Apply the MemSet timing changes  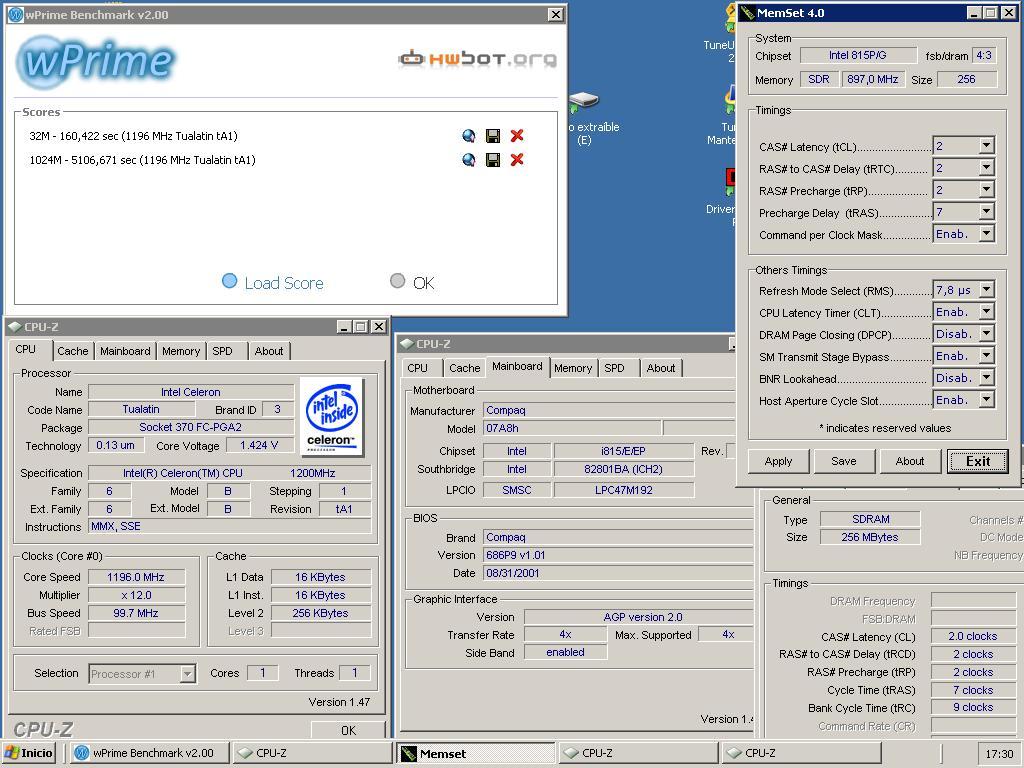tap(778, 461)
